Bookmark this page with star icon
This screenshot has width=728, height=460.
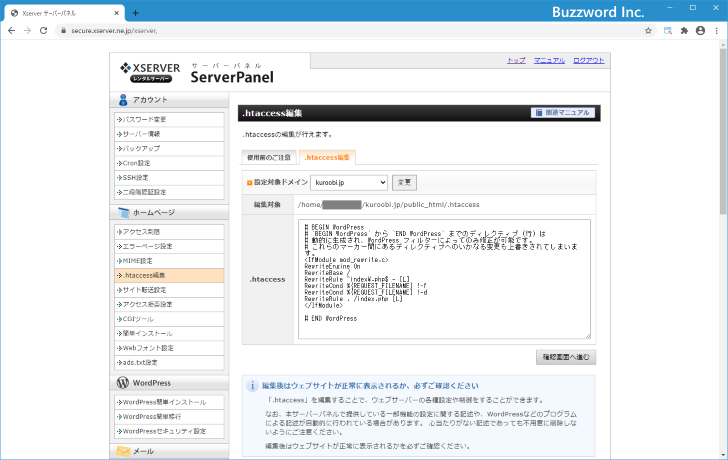coord(648,31)
